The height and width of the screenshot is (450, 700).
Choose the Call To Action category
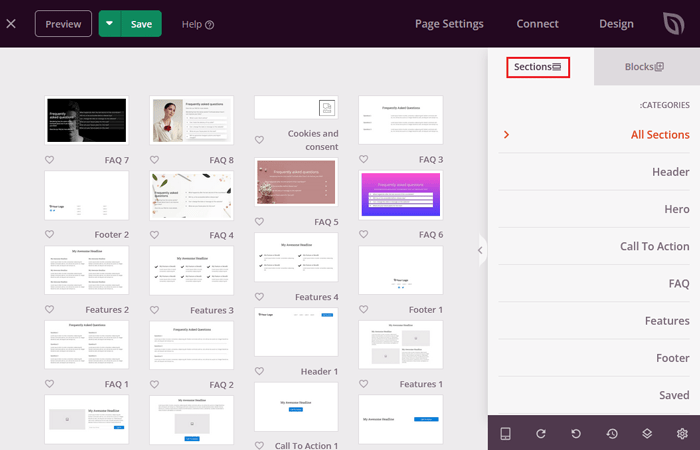(x=654, y=246)
